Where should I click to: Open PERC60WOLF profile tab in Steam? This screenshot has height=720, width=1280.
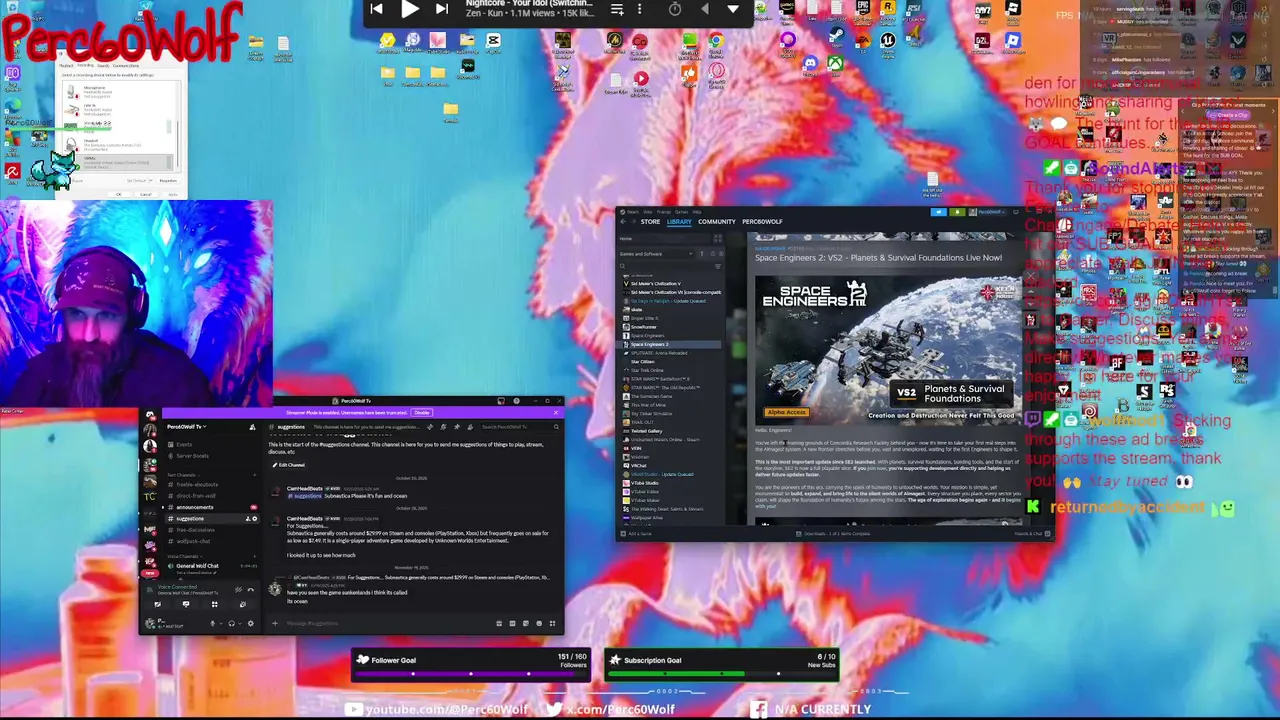762,222
